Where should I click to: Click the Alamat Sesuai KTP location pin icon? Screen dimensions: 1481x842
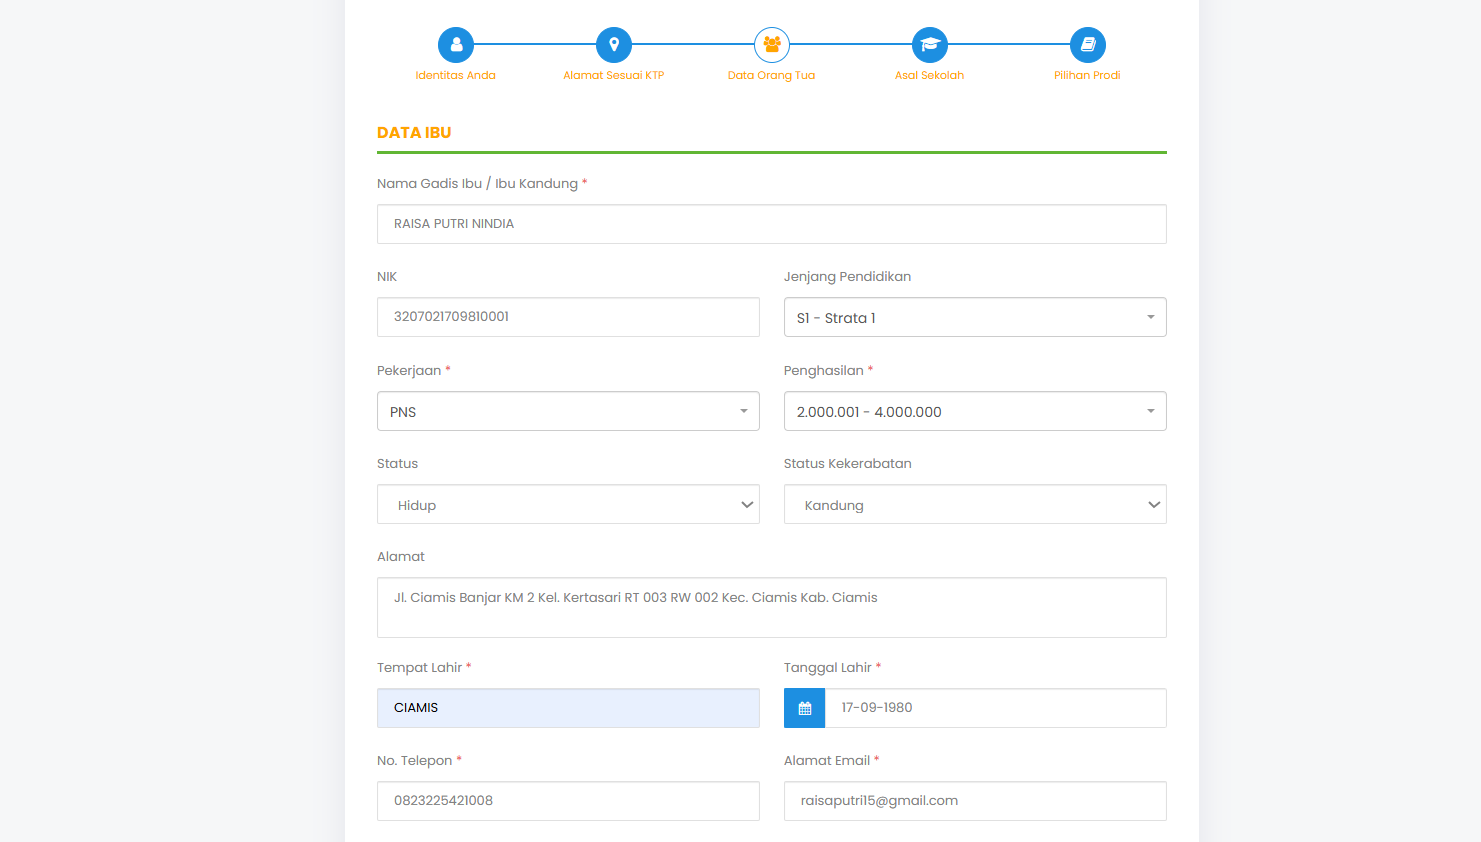614,45
